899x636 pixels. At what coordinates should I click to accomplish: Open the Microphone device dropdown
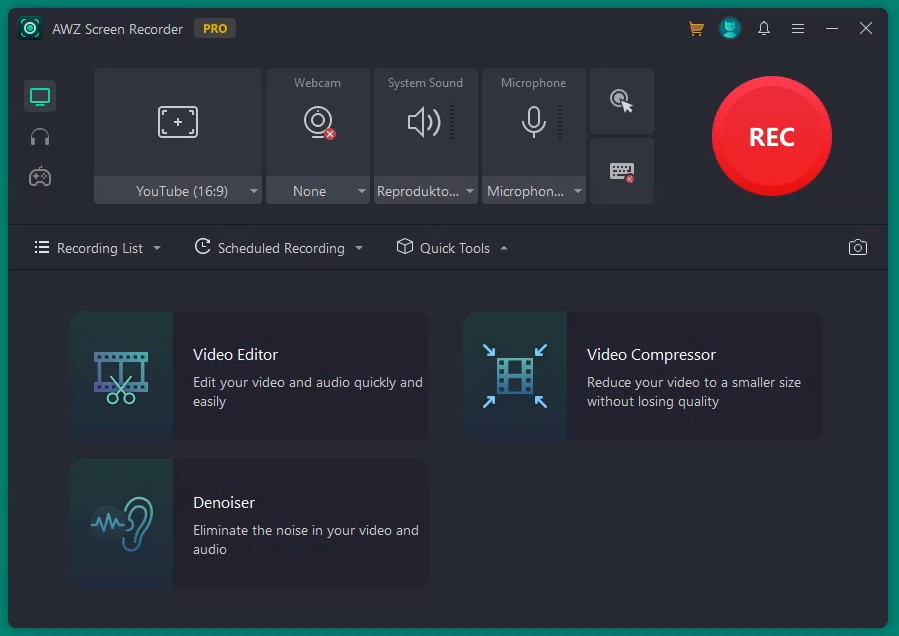[533, 191]
